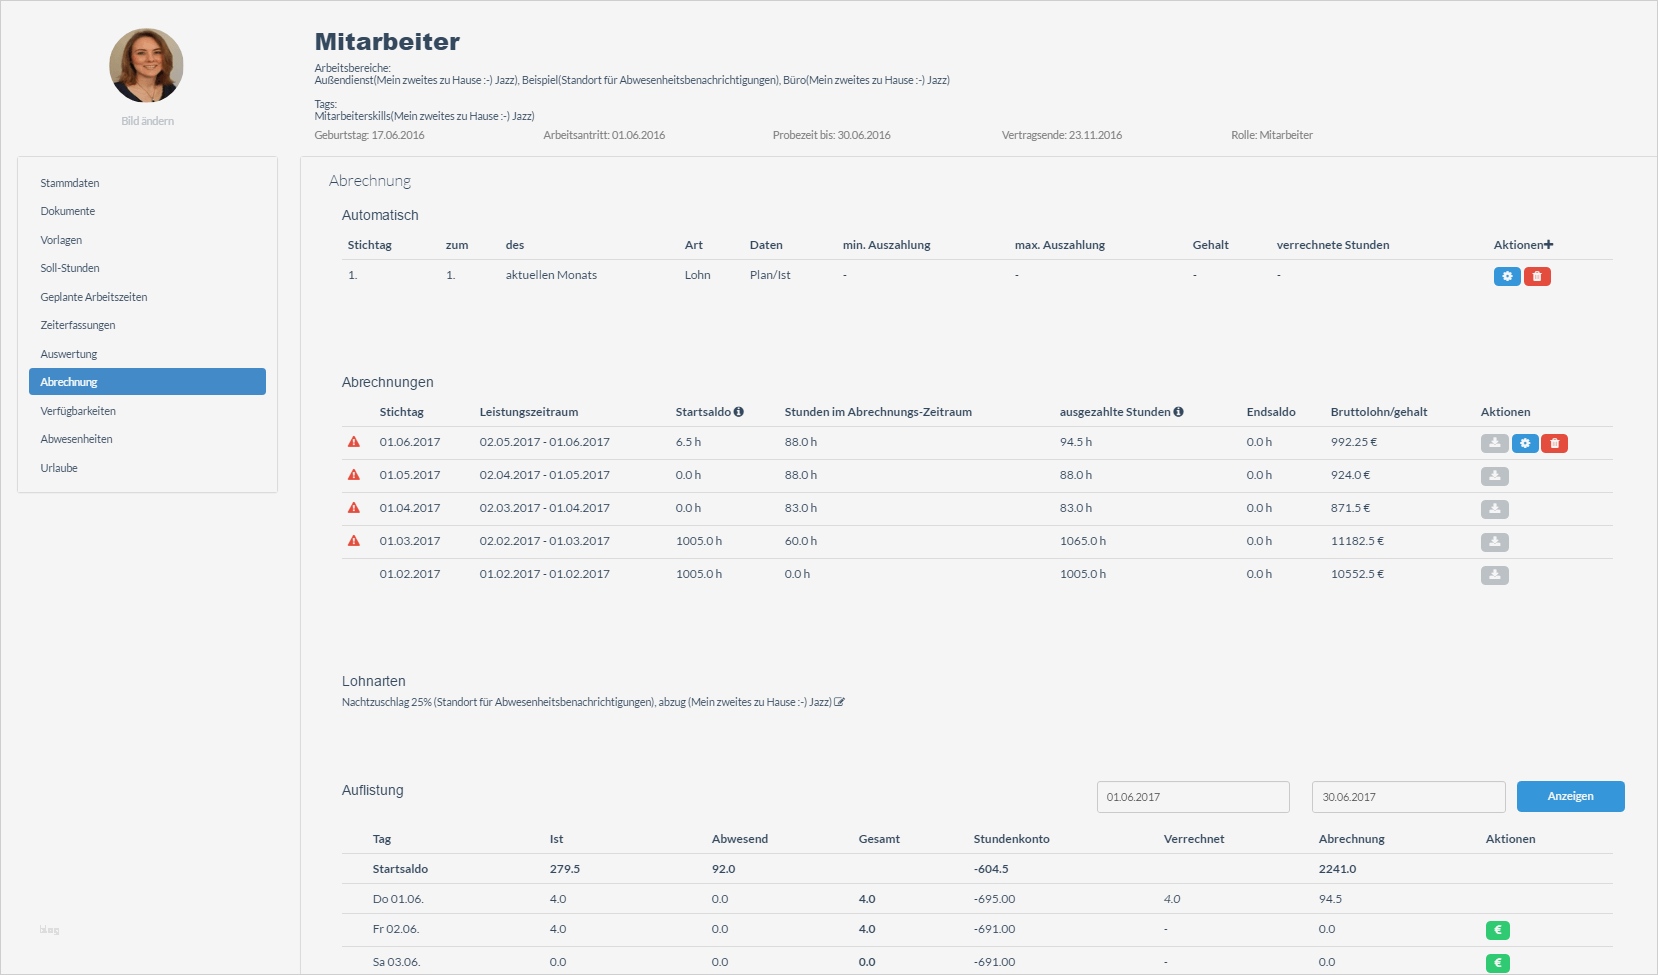Delete the automatic billing rule
This screenshot has height=975, width=1658.
click(1537, 276)
